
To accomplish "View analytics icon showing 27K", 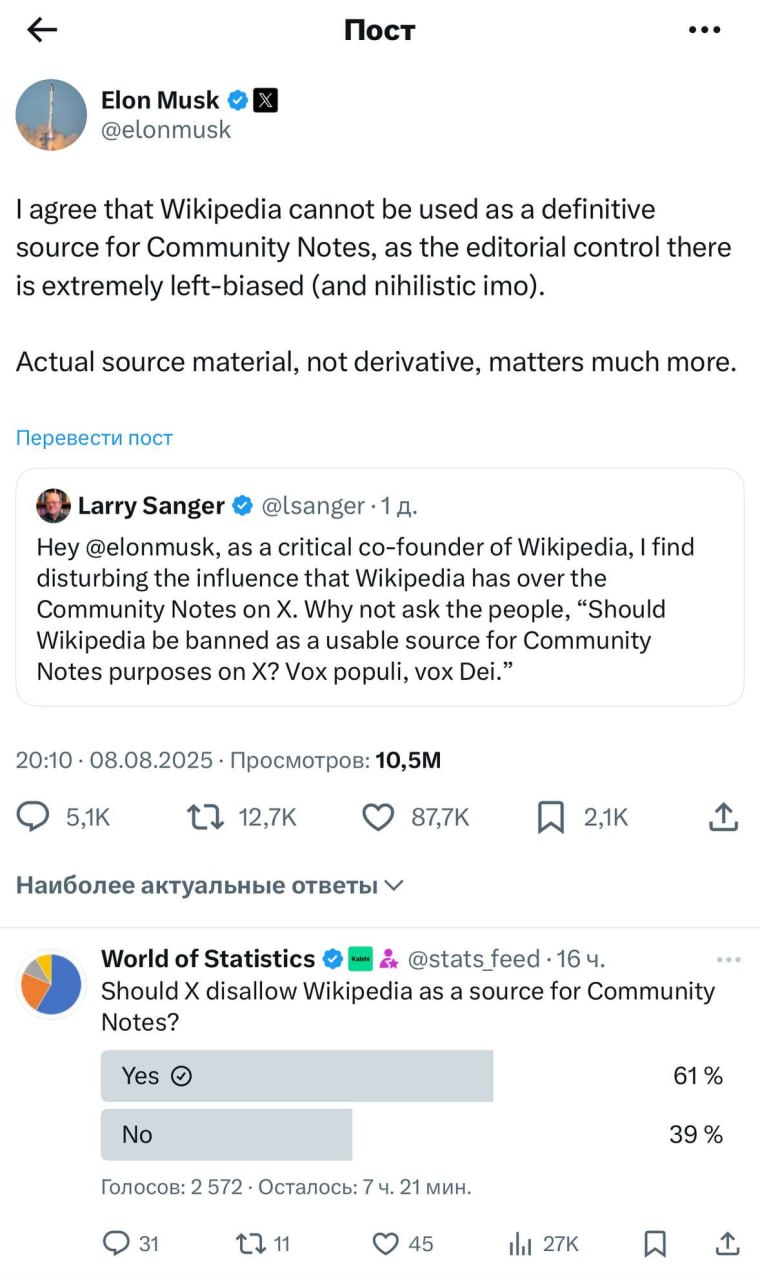I will [x=520, y=1243].
